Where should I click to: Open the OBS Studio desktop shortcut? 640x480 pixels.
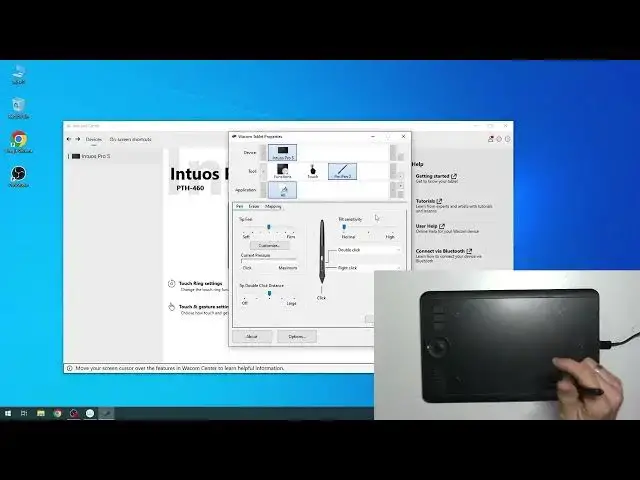[x=18, y=177]
